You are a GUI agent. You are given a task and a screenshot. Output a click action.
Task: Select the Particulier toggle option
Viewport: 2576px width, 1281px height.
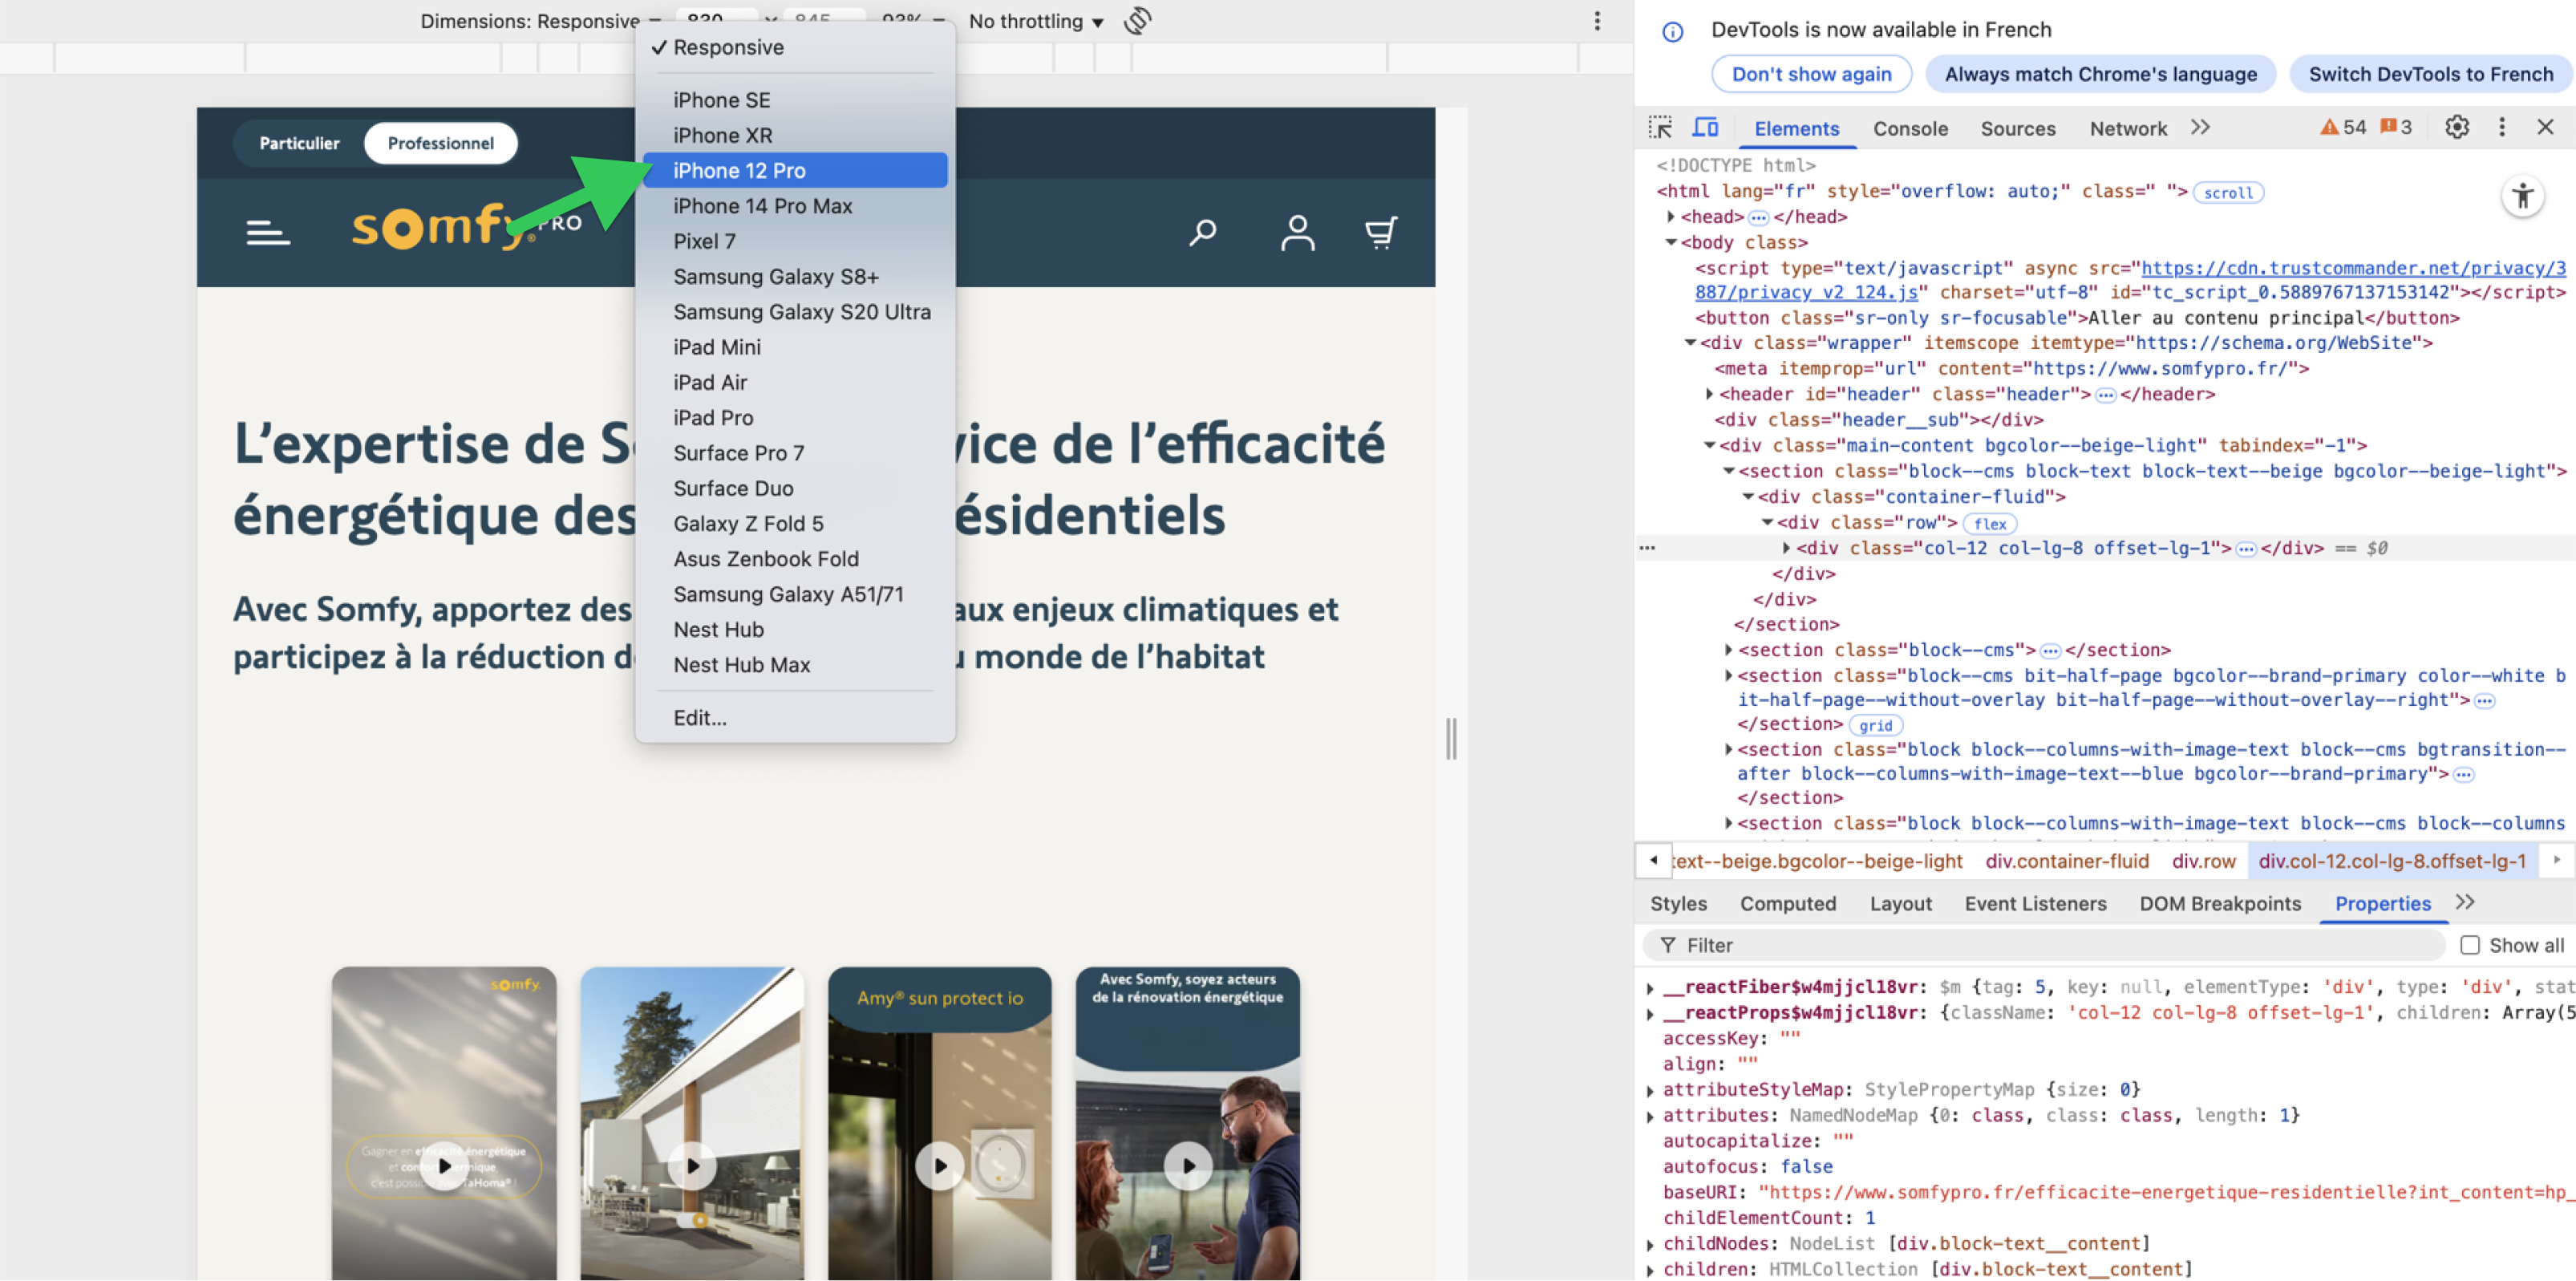click(x=299, y=143)
